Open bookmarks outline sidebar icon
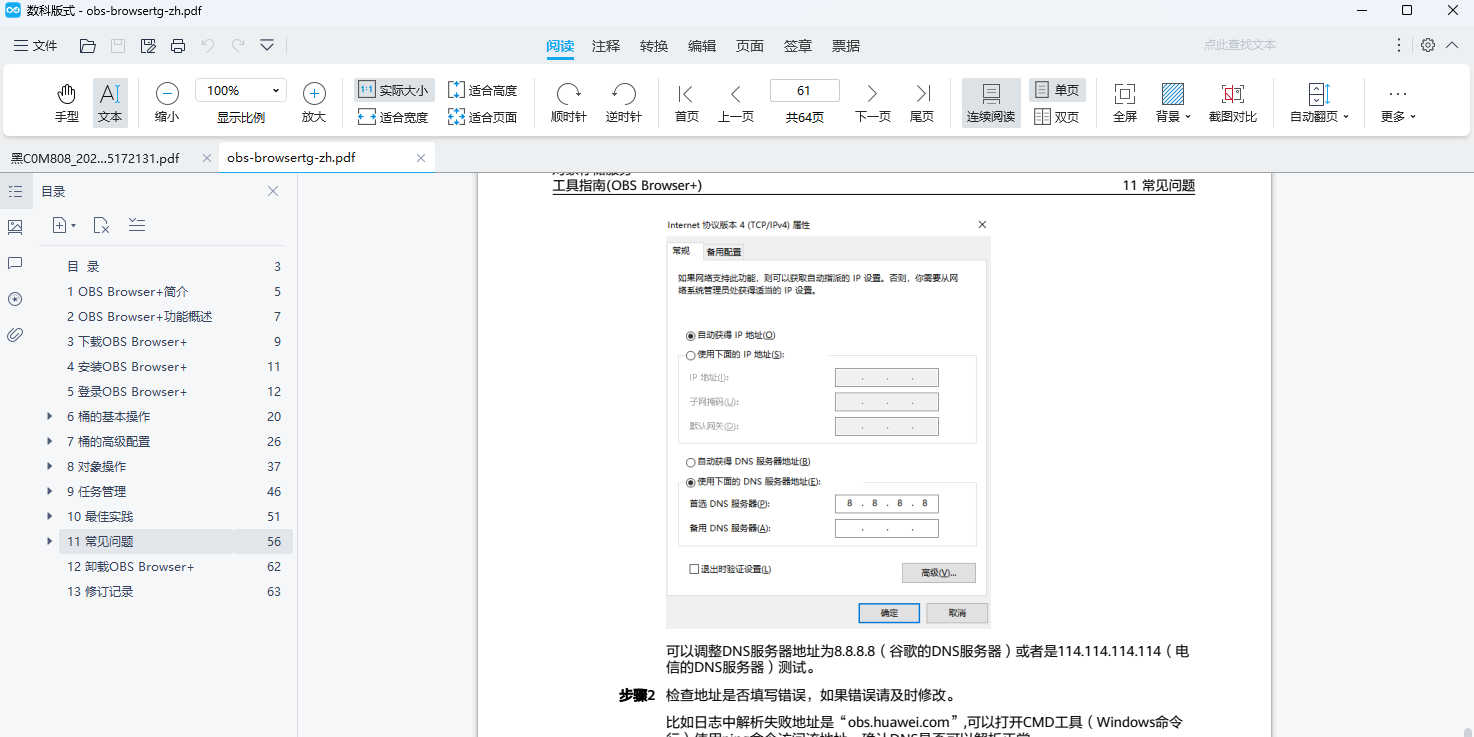The image size is (1474, 737). 15,191
